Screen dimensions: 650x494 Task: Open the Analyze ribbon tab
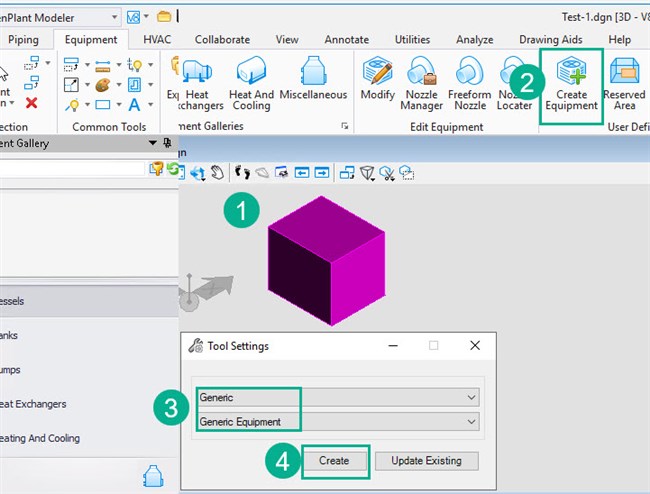click(x=475, y=40)
